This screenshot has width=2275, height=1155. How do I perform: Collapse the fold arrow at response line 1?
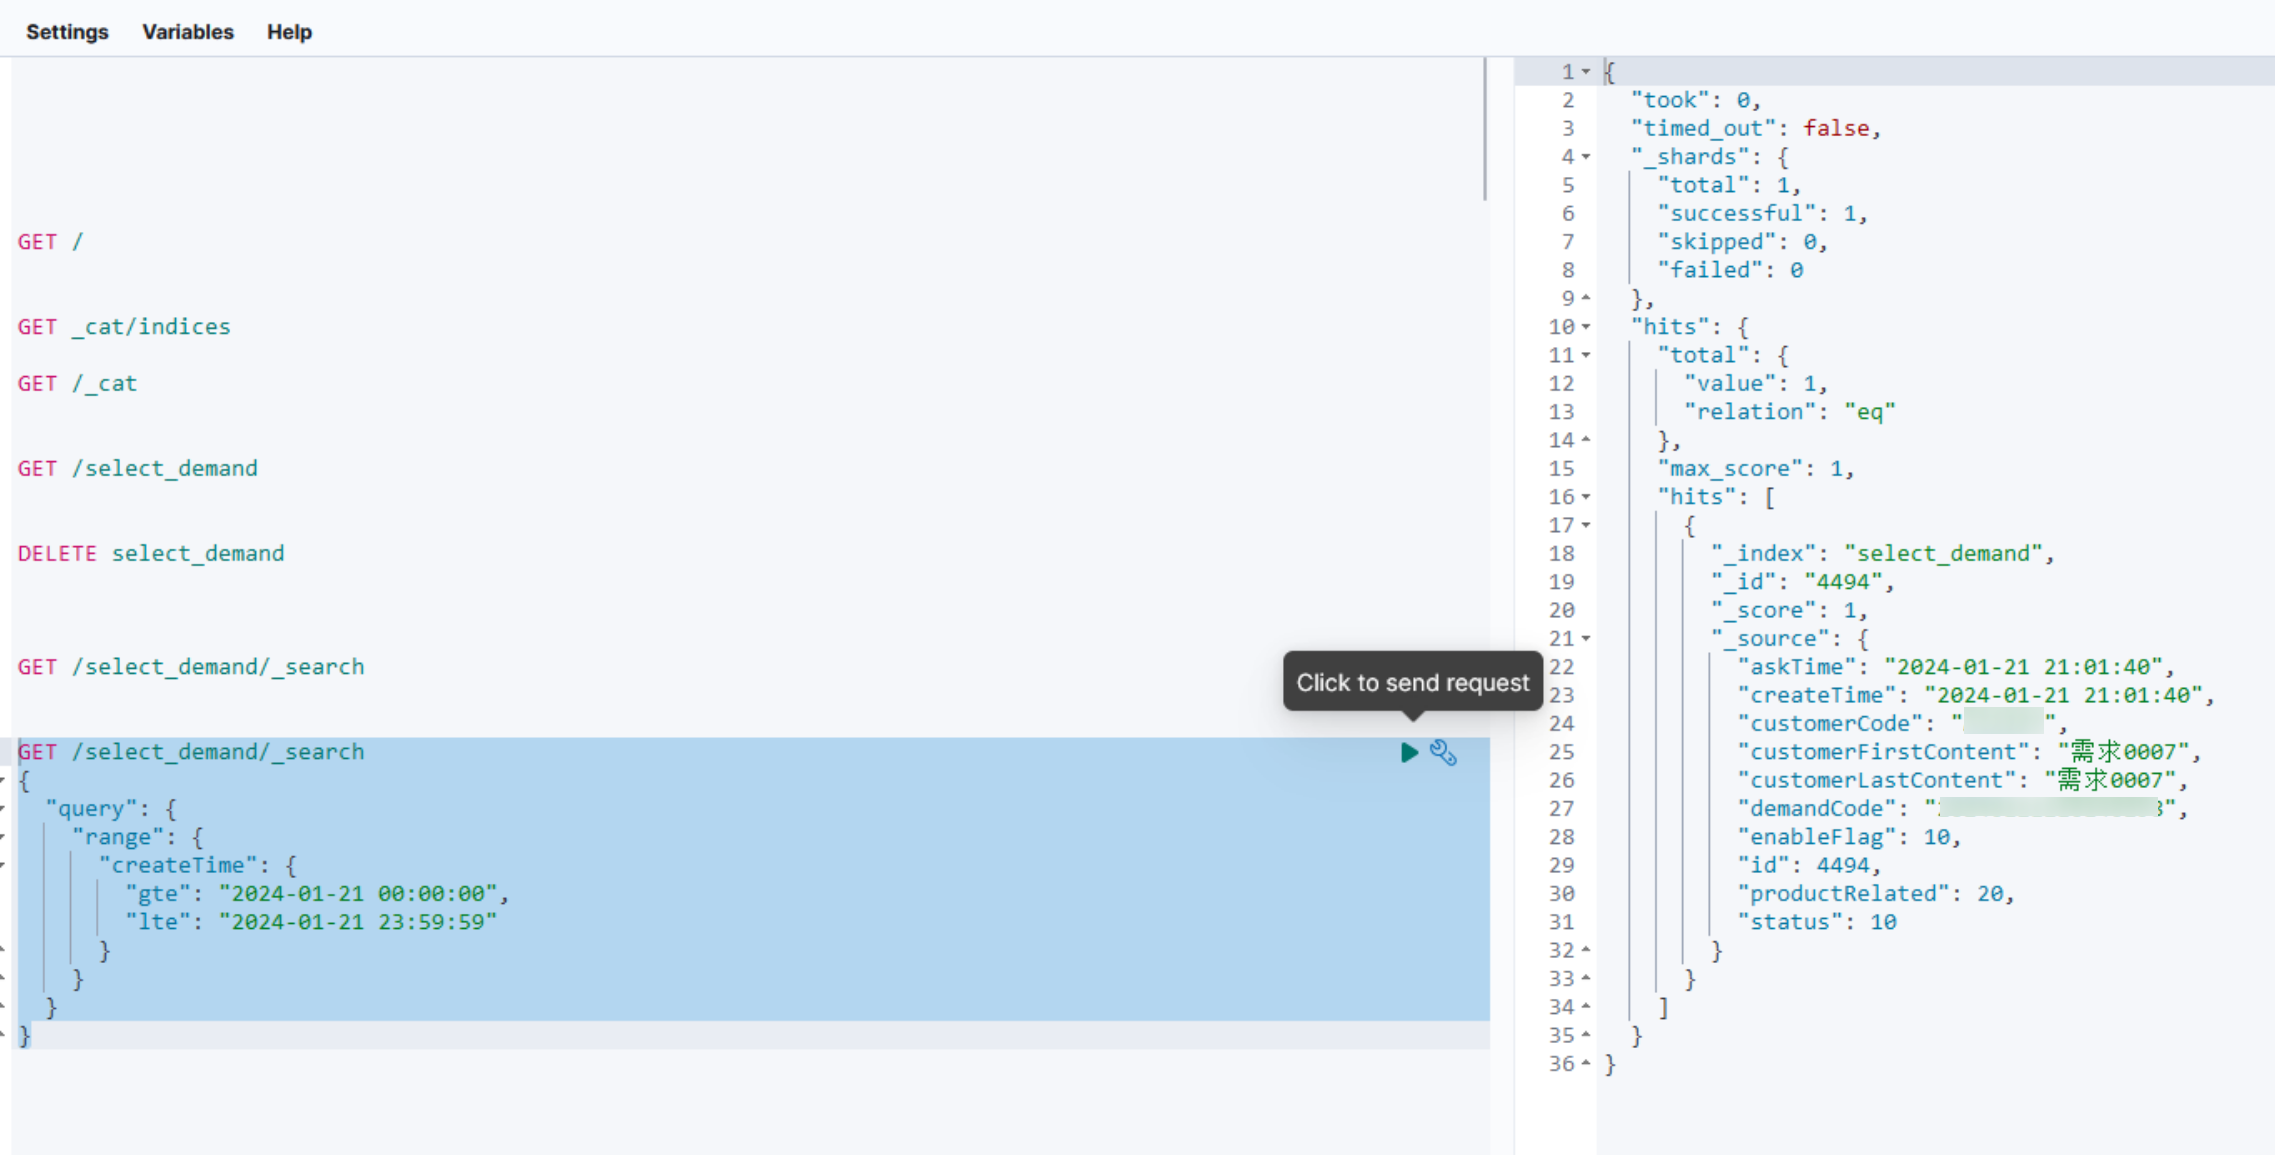coord(1586,72)
